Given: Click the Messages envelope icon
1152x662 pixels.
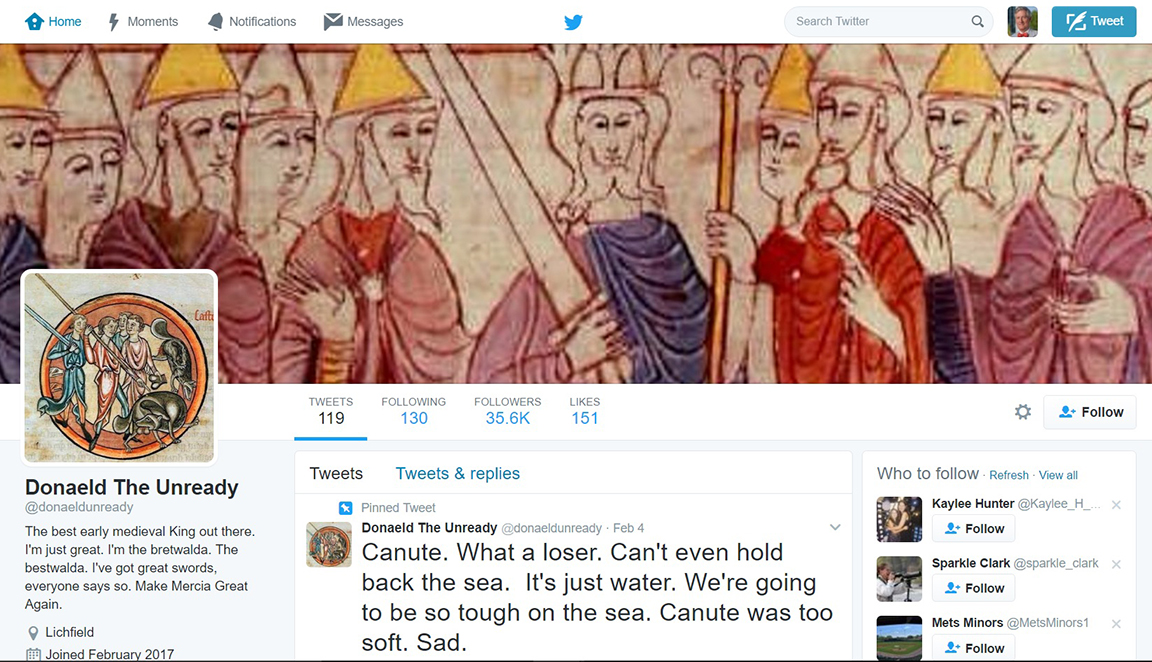Looking at the screenshot, I should tap(333, 21).
